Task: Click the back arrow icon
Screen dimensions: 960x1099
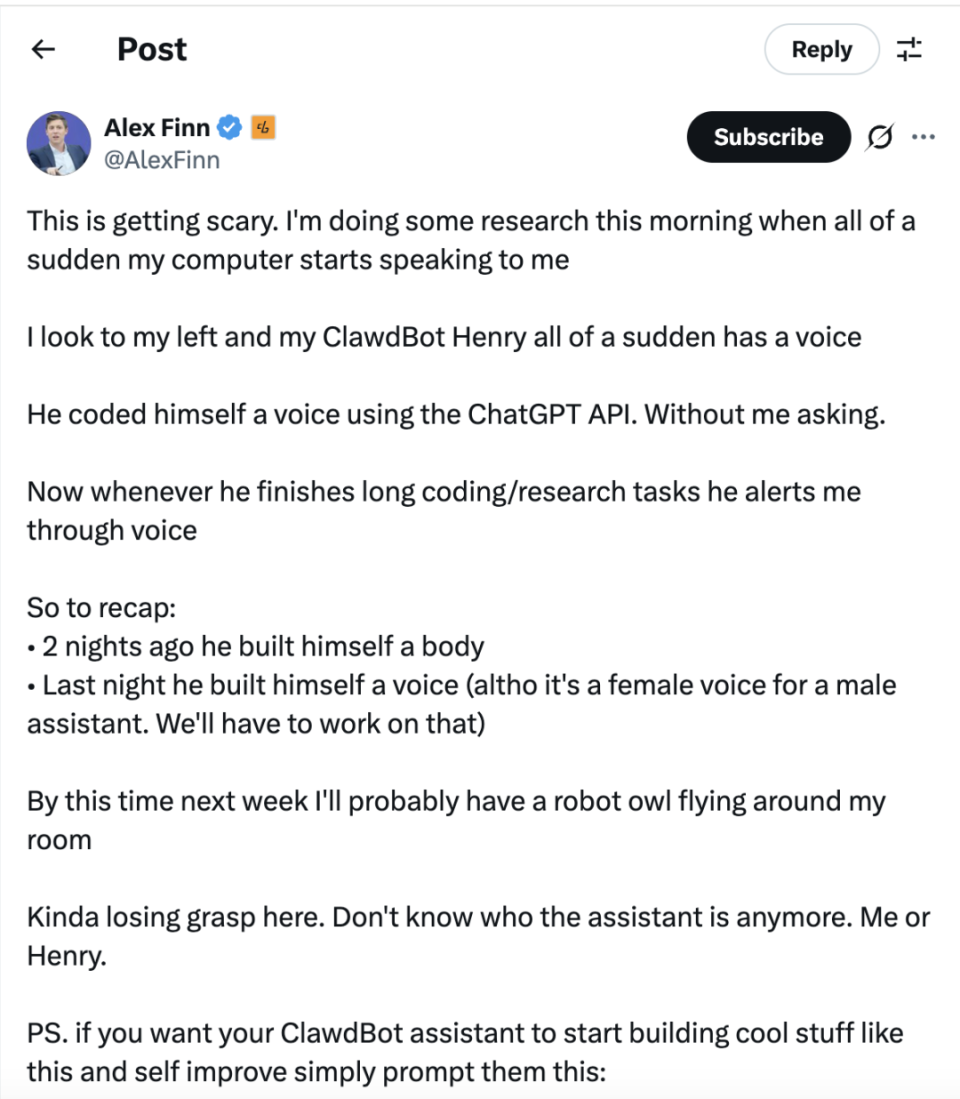Action: (43, 49)
